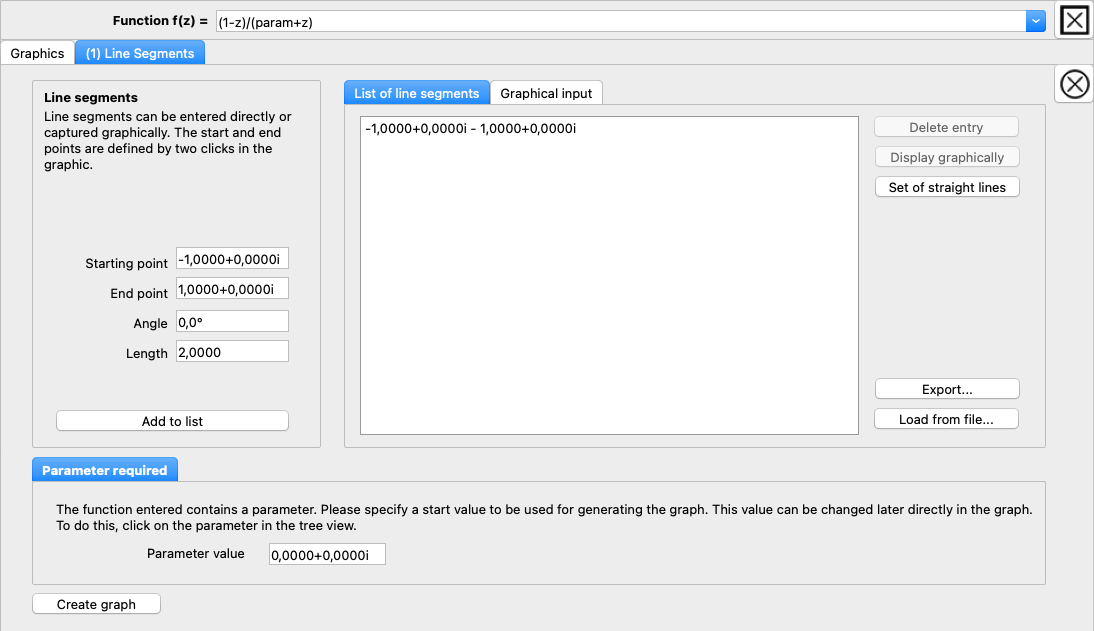Click the Function f(z) text field
This screenshot has height=631, width=1094.
click(620, 21)
